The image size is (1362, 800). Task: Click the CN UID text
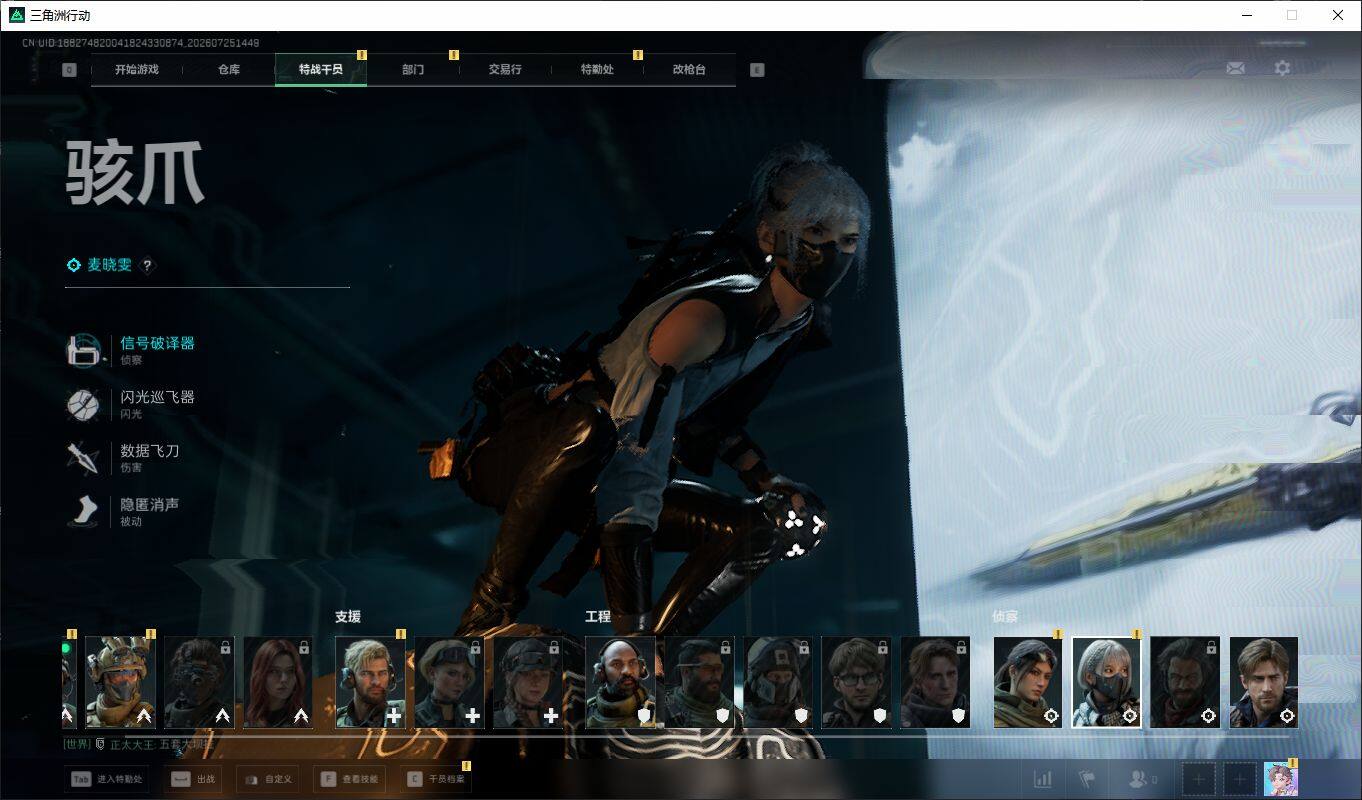[x=141, y=43]
